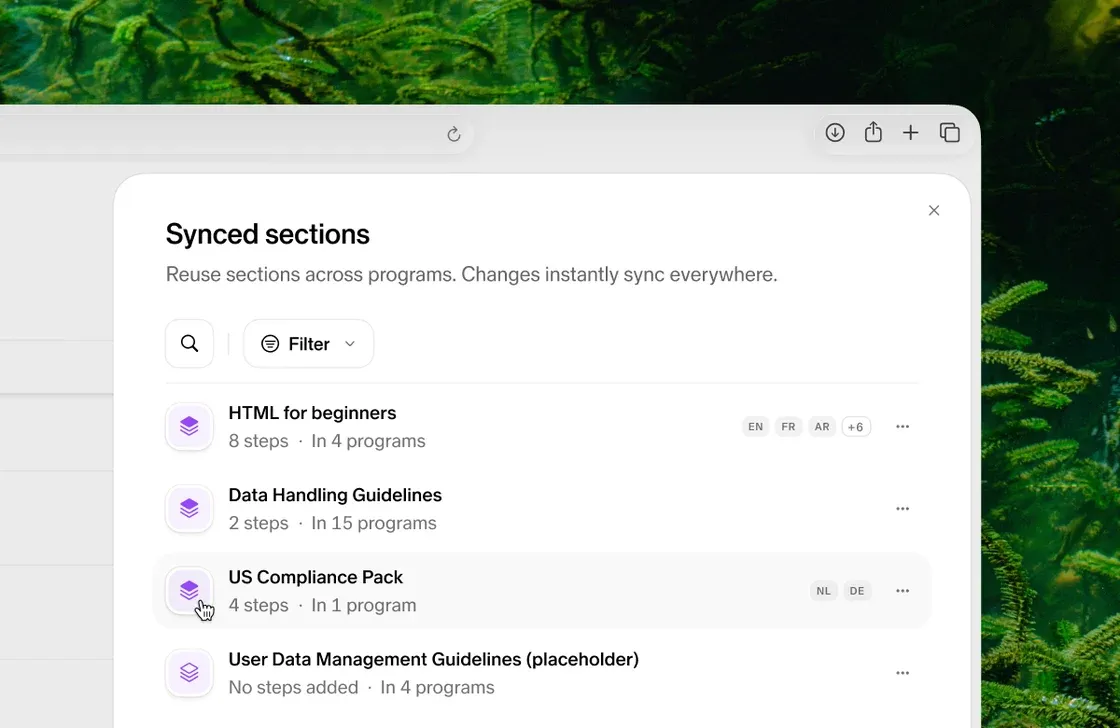The height and width of the screenshot is (728, 1120).
Task: Select the US Compliance Pack title
Action: coord(316,577)
